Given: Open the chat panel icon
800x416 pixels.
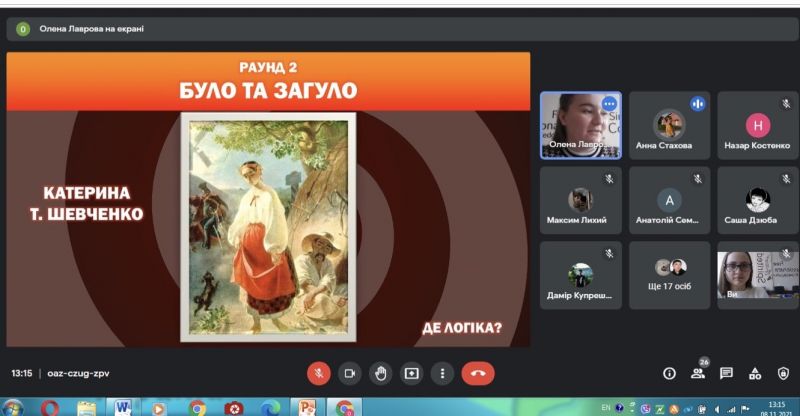Looking at the screenshot, I should pyautogui.click(x=726, y=374).
